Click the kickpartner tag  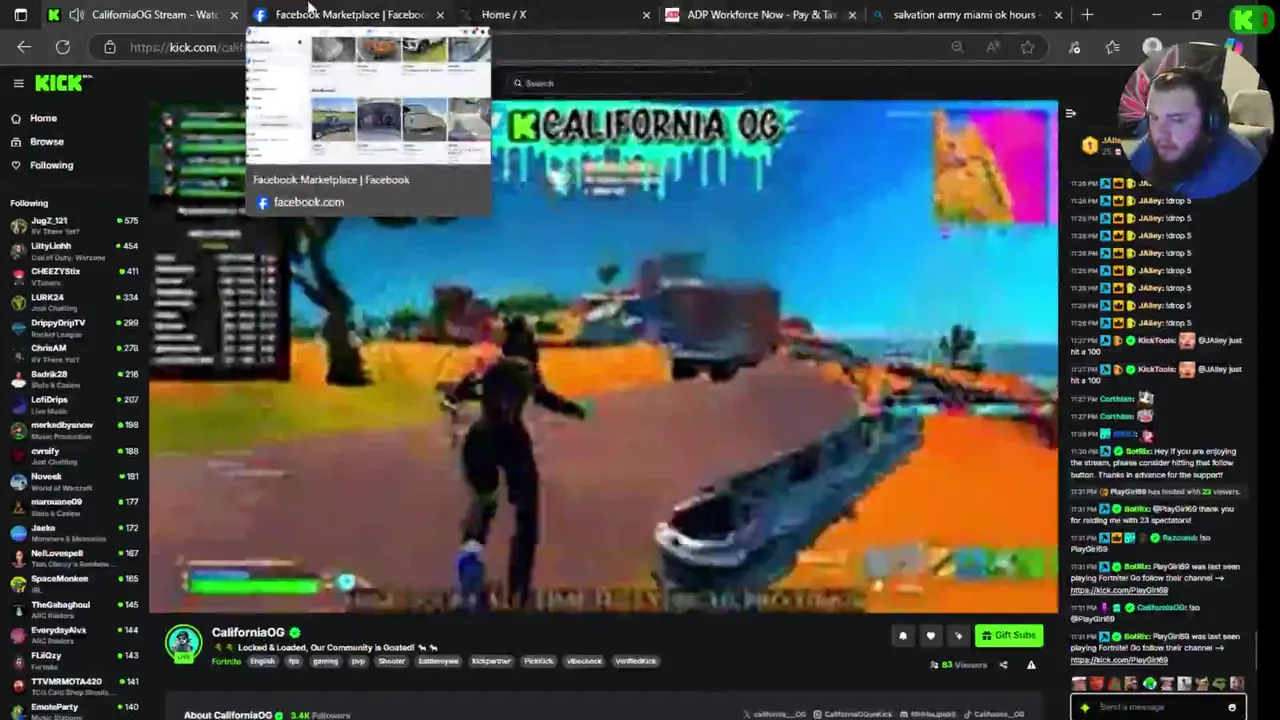[x=491, y=661]
